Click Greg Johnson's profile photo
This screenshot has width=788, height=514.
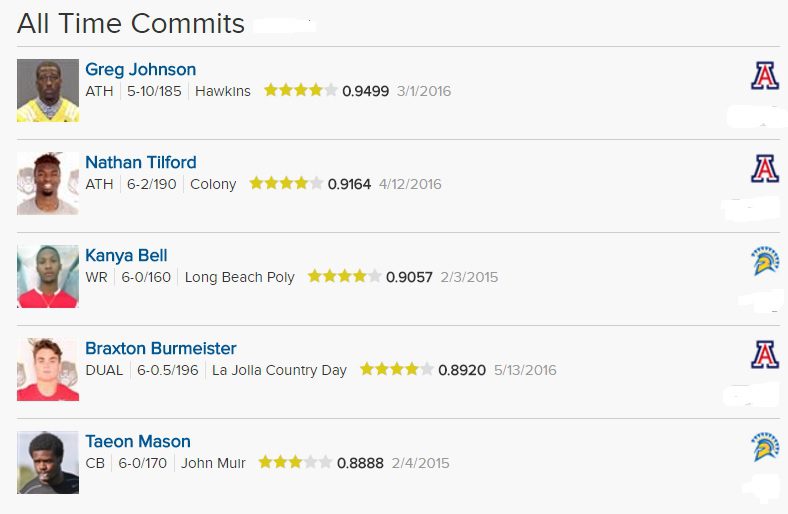(x=48, y=91)
